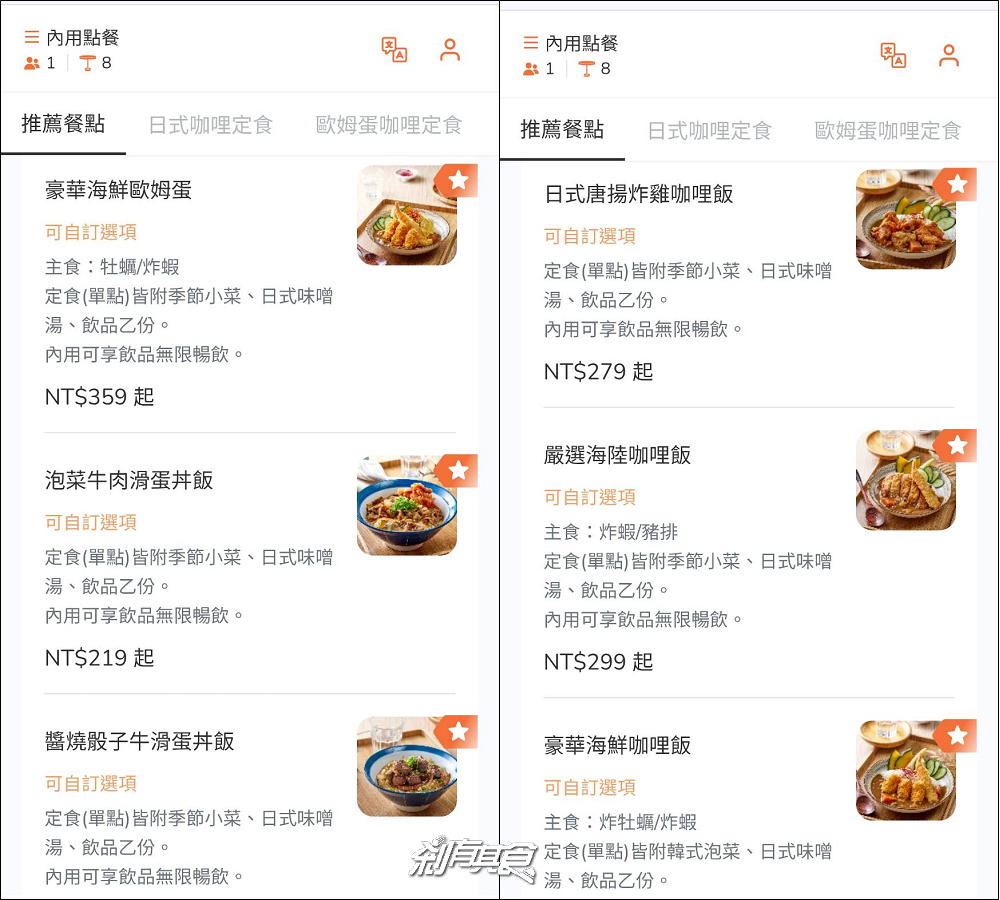Open 嚴選海陸咖哩飯 menu item

click(749, 554)
